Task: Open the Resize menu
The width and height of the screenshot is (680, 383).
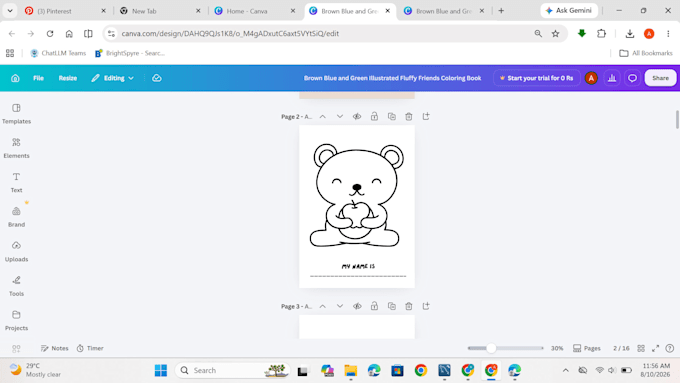Action: (x=68, y=78)
